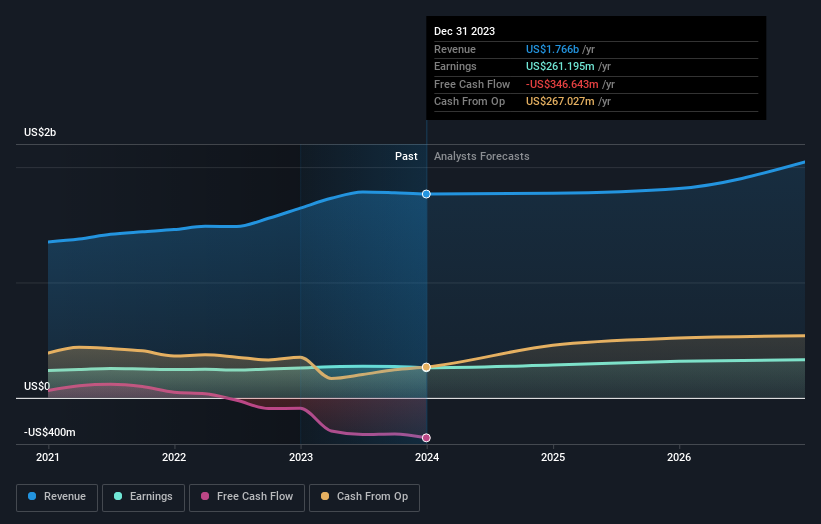The height and width of the screenshot is (524, 821).
Task: Click the 2026 x-axis label
Action: pos(679,457)
